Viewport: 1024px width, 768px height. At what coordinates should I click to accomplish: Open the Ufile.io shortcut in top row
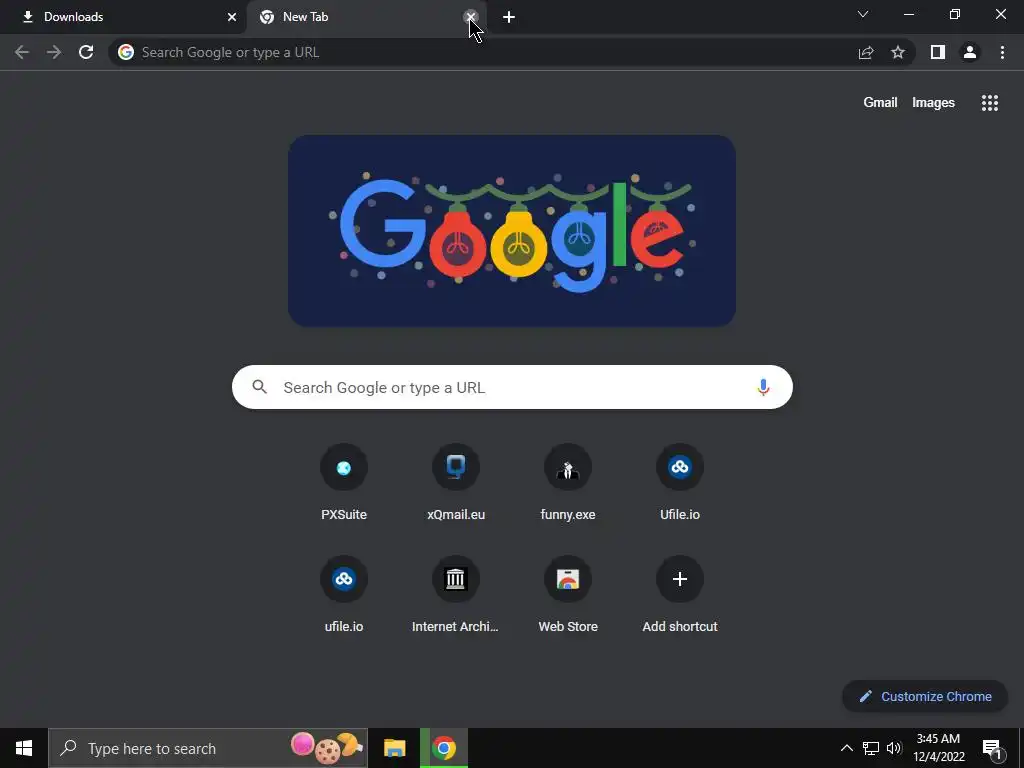pyautogui.click(x=680, y=482)
